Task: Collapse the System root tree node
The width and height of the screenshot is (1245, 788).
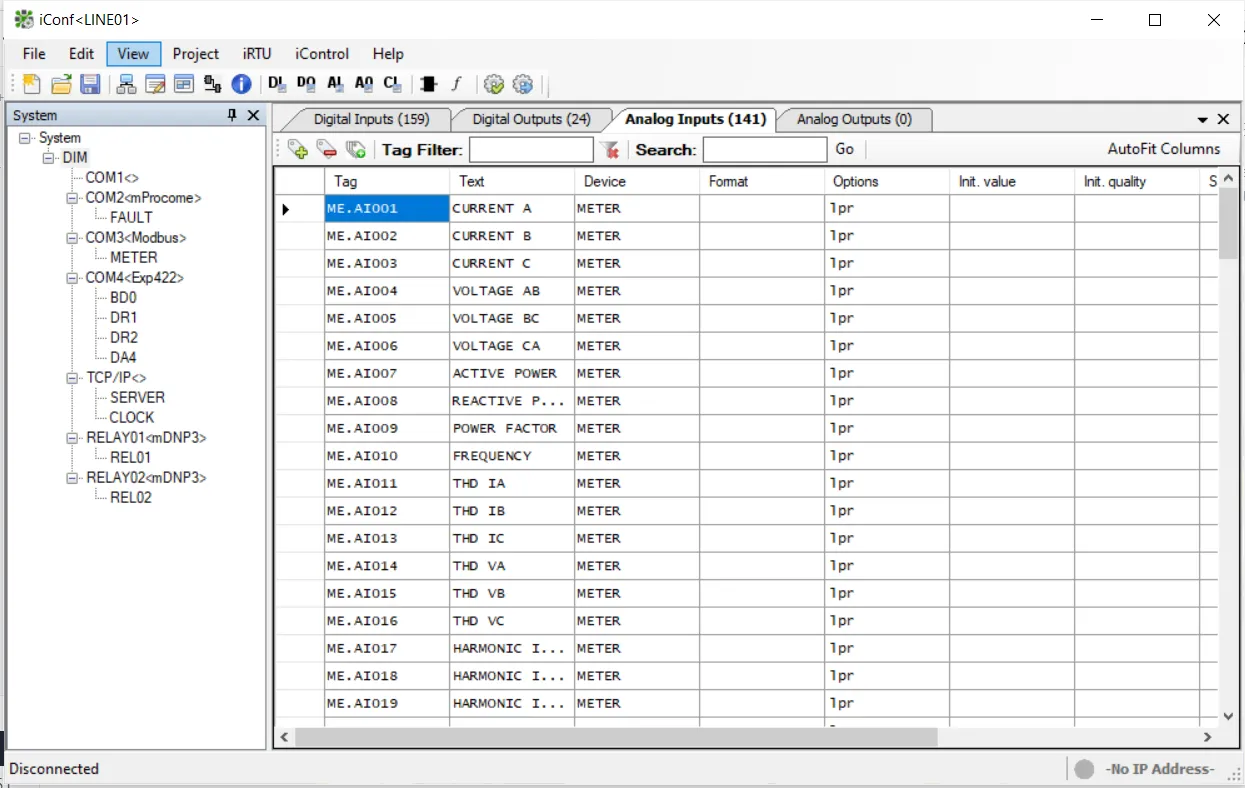Action: (25, 138)
